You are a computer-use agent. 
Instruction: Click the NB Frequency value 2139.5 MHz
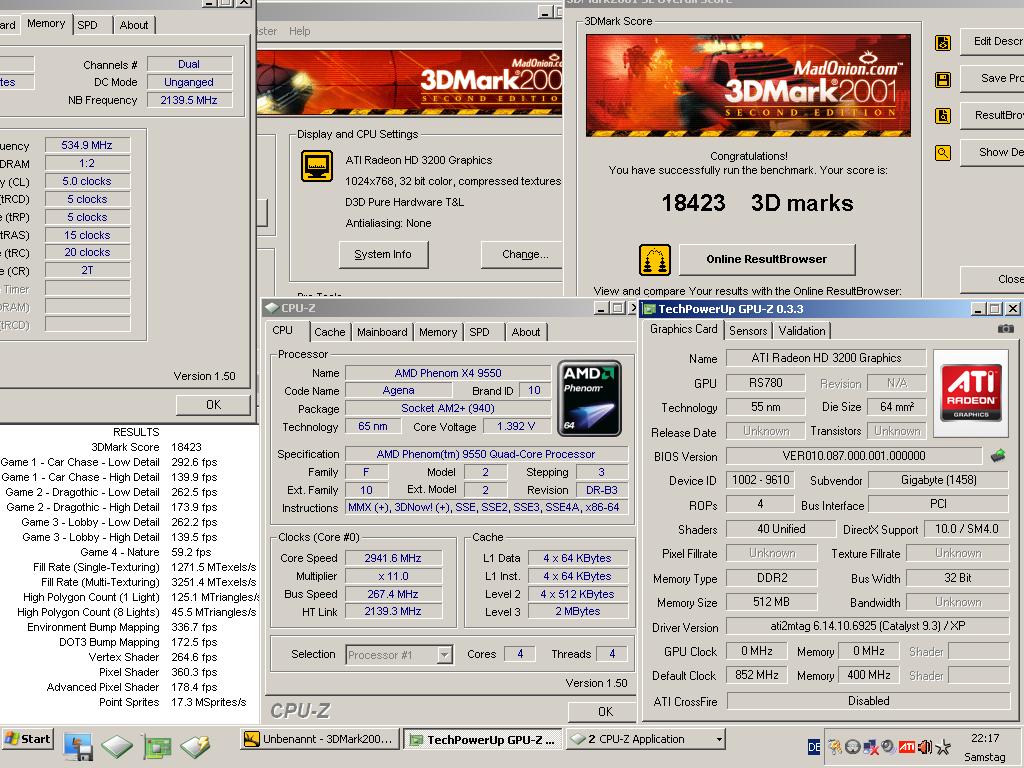click(189, 100)
